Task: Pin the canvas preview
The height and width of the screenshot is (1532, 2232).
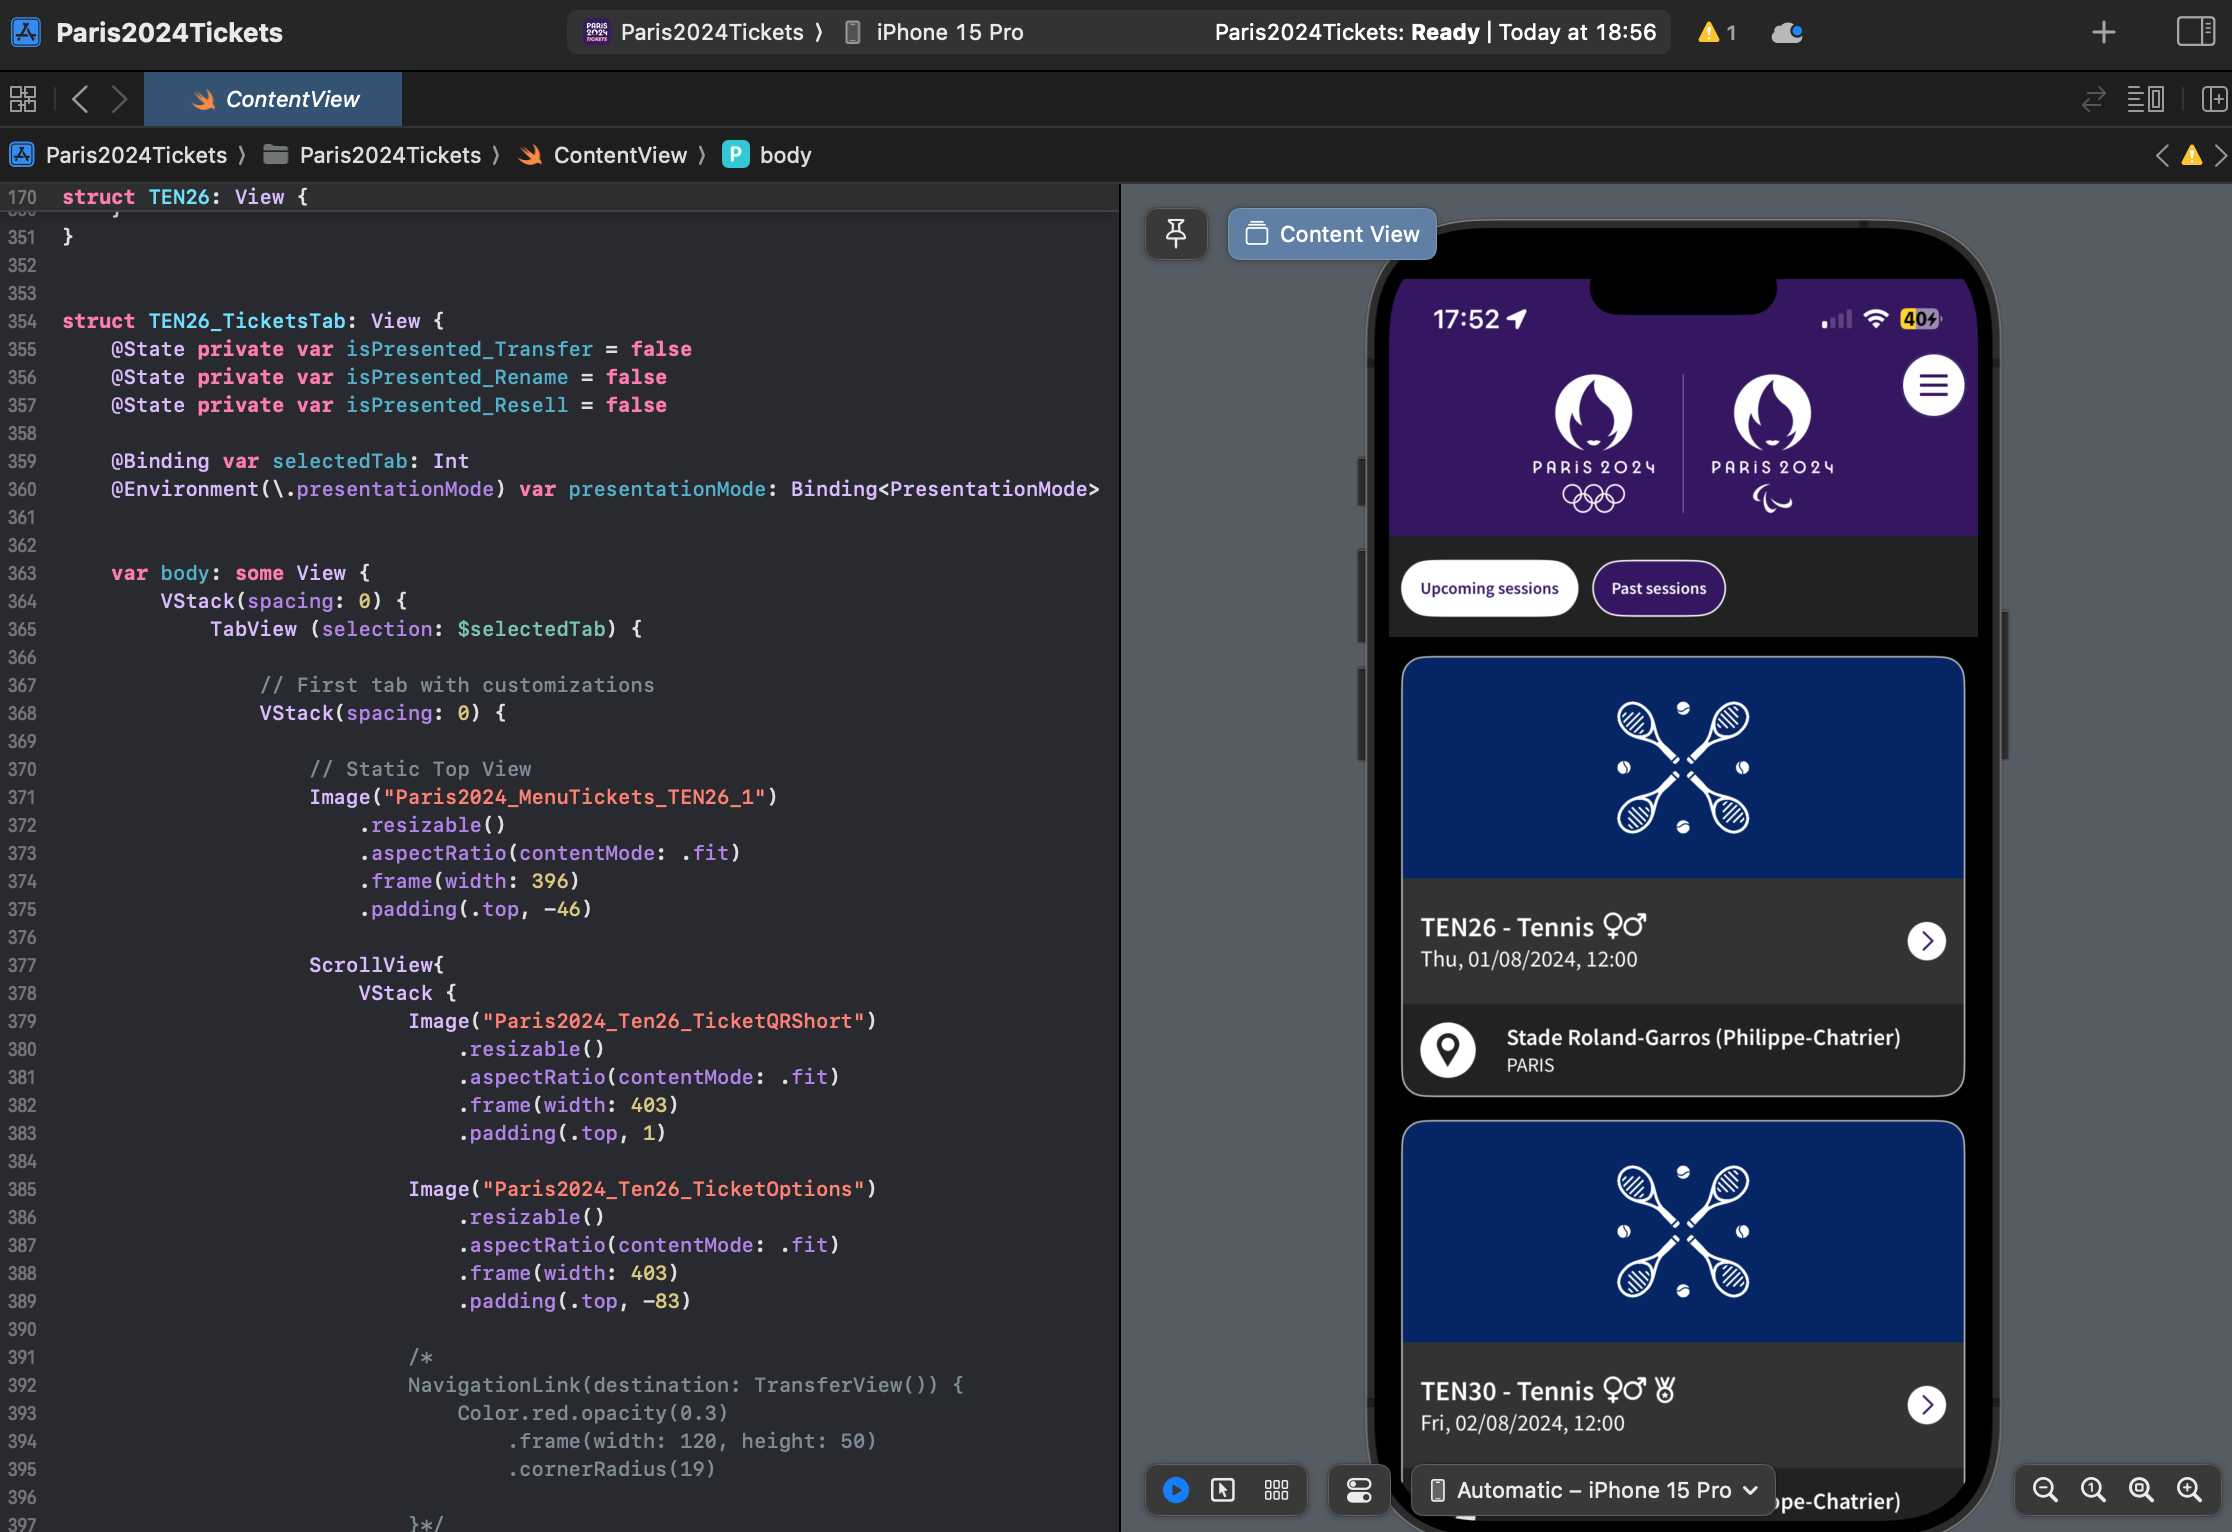Action: coord(1176,234)
